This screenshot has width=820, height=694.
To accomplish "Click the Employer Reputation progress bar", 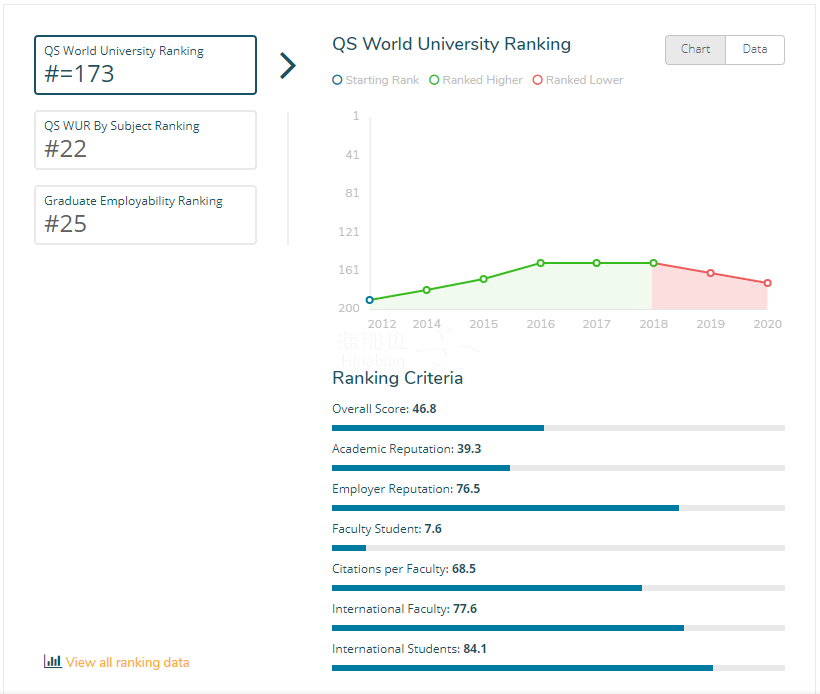I will pos(559,508).
